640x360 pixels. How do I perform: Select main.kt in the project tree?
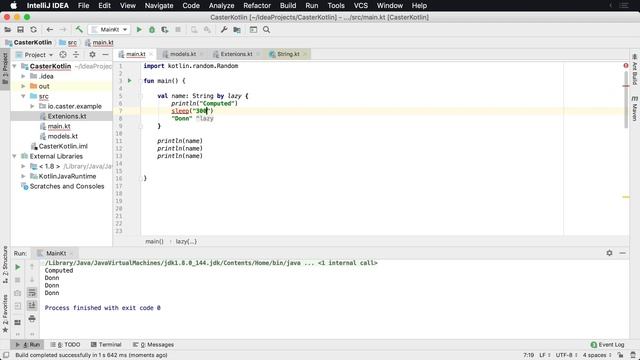[58, 127]
